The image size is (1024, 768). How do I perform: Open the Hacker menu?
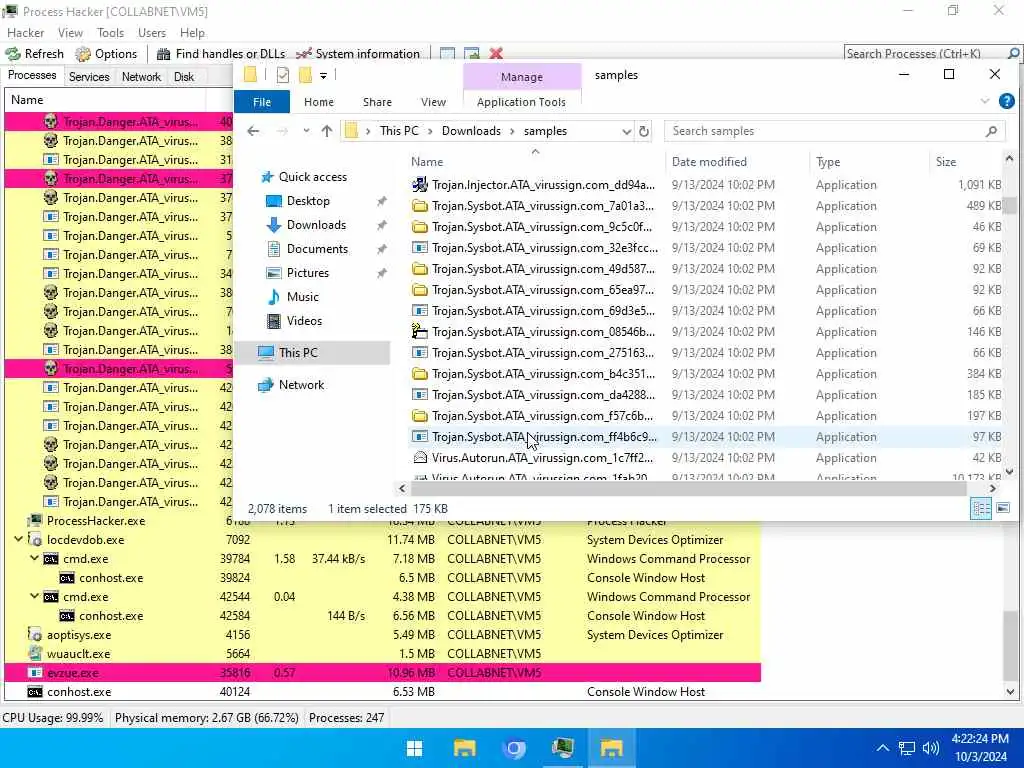[25, 33]
